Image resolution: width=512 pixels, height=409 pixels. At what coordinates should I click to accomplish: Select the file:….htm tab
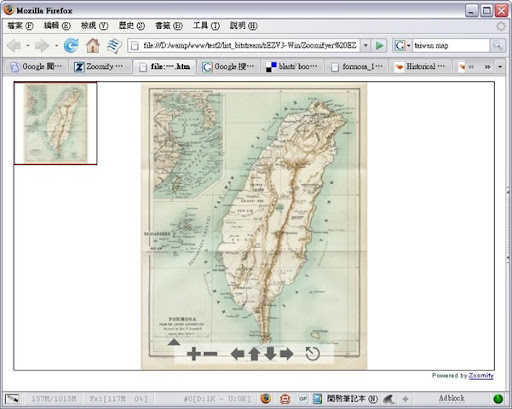[164, 67]
